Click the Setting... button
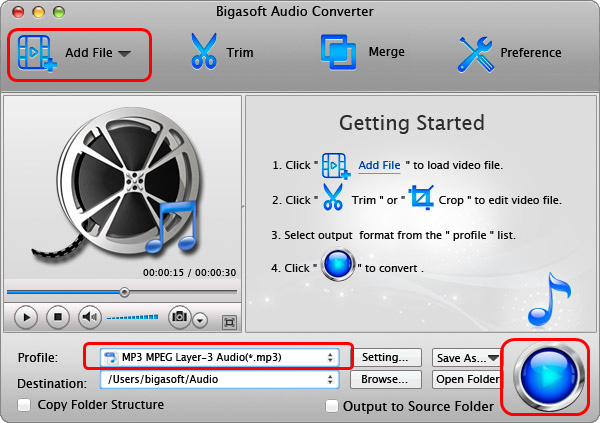This screenshot has width=600, height=423. point(386,357)
